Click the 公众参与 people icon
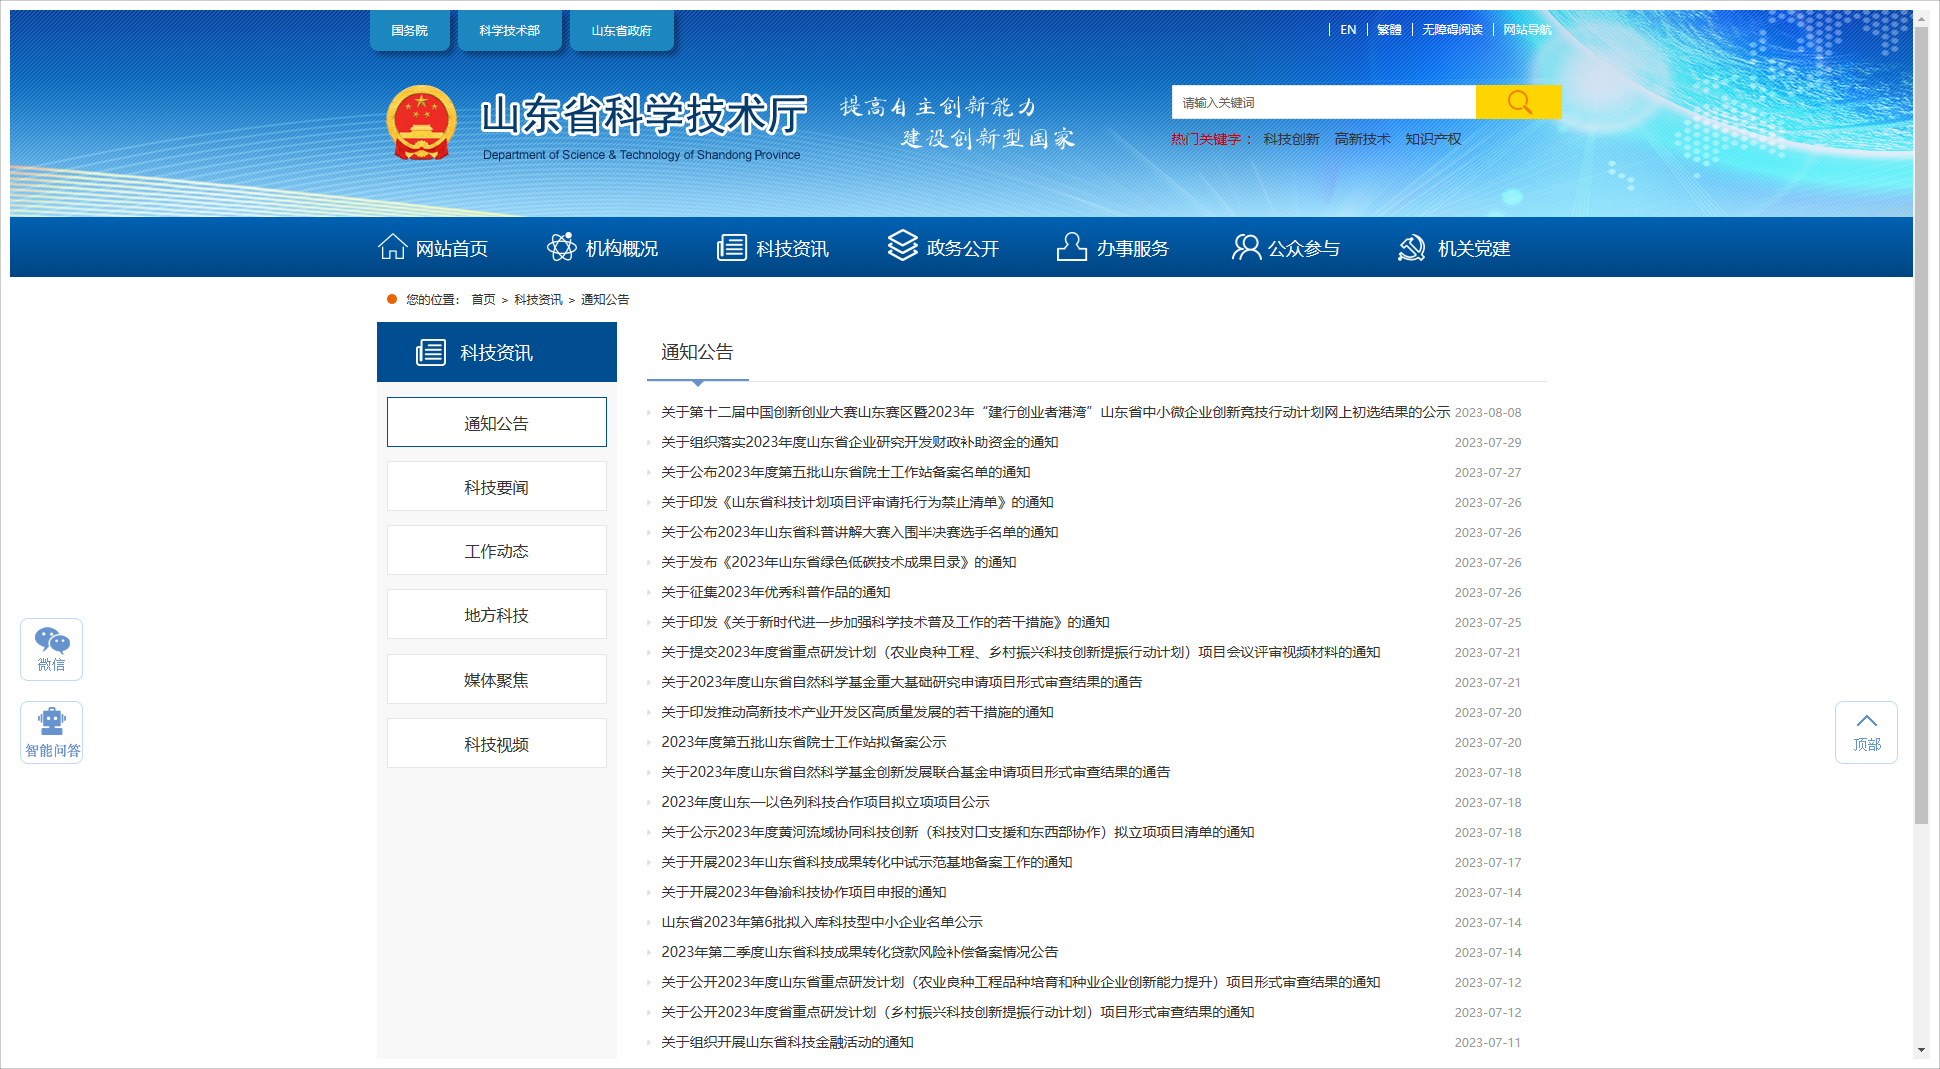The width and height of the screenshot is (1940, 1069). [x=1246, y=247]
